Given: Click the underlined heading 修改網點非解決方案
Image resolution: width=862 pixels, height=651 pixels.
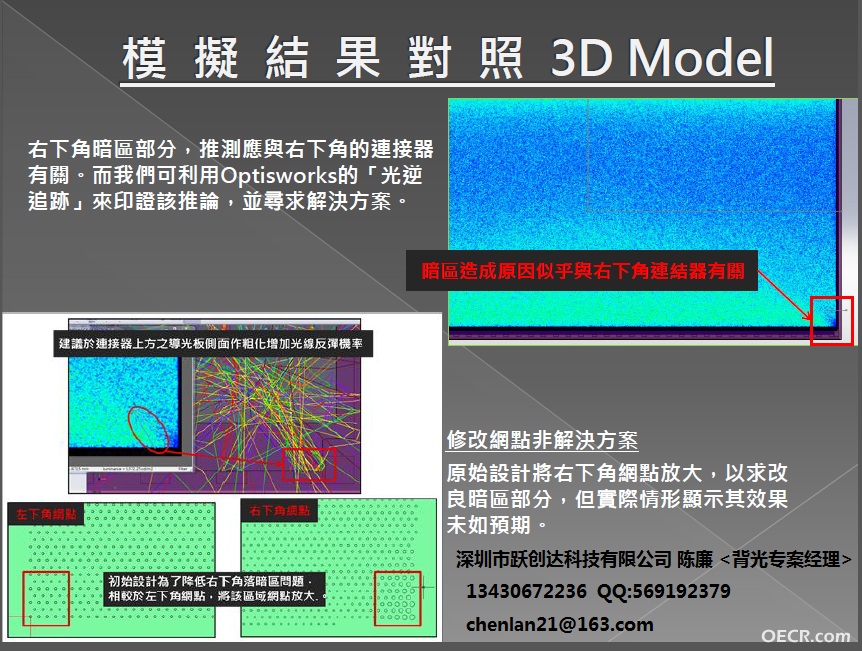Looking at the screenshot, I should coord(542,440).
